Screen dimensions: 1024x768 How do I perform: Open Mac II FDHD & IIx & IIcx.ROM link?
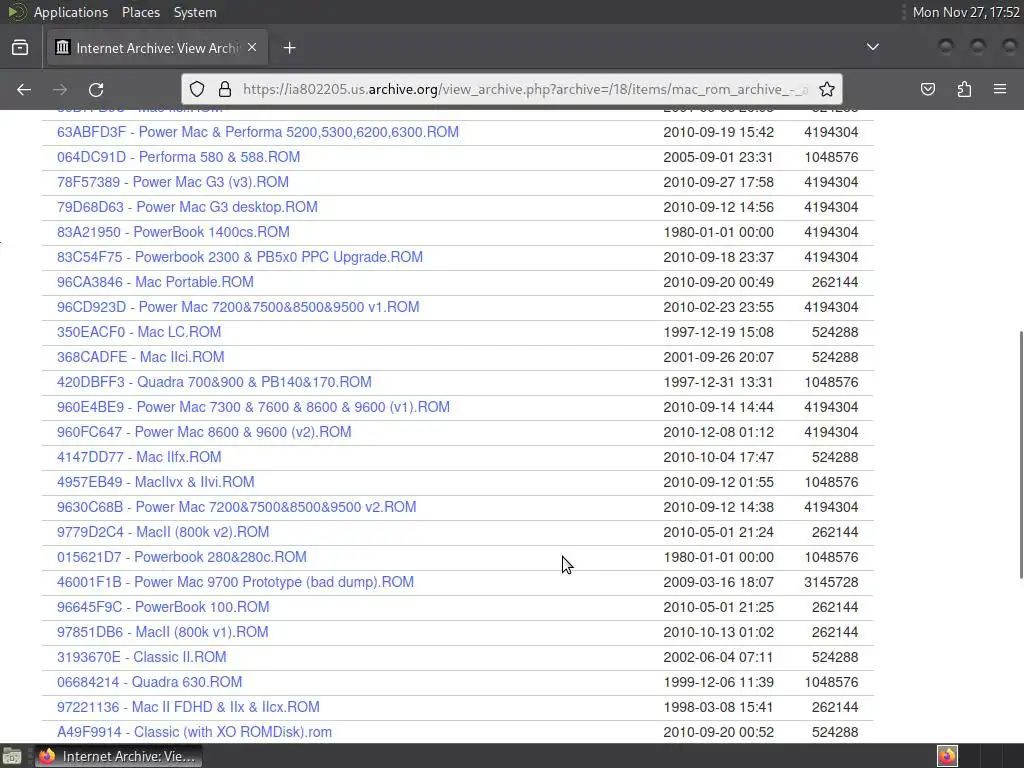coord(188,707)
